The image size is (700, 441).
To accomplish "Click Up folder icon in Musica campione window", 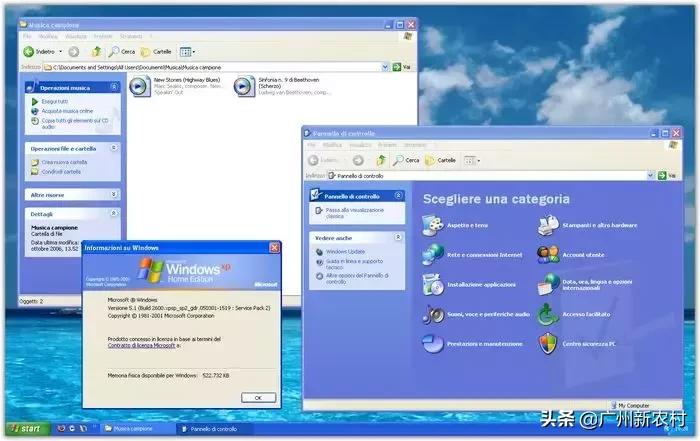I will (96, 52).
